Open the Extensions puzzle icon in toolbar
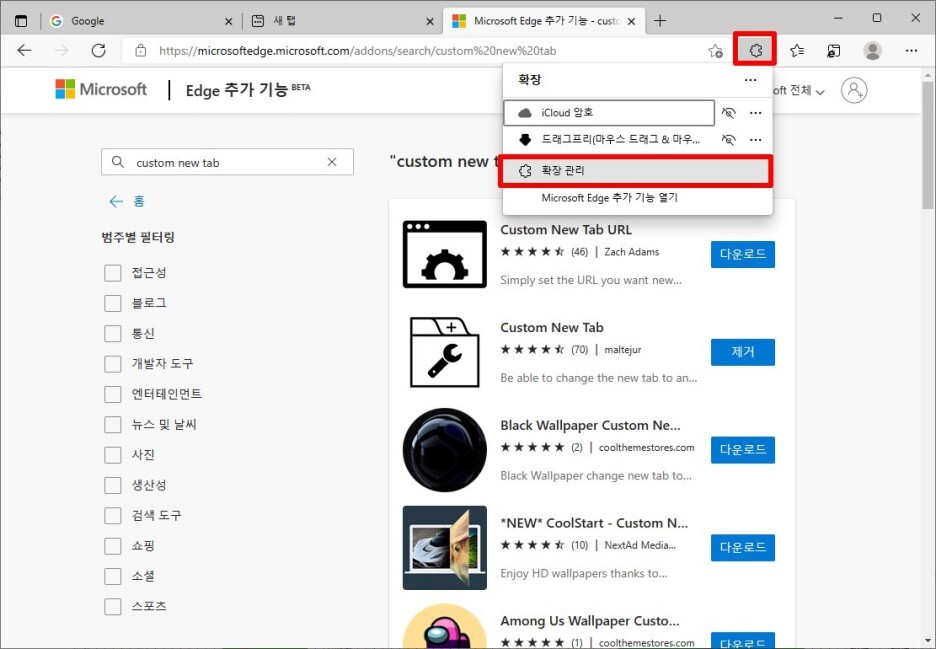The width and height of the screenshot is (936, 649). (x=756, y=50)
